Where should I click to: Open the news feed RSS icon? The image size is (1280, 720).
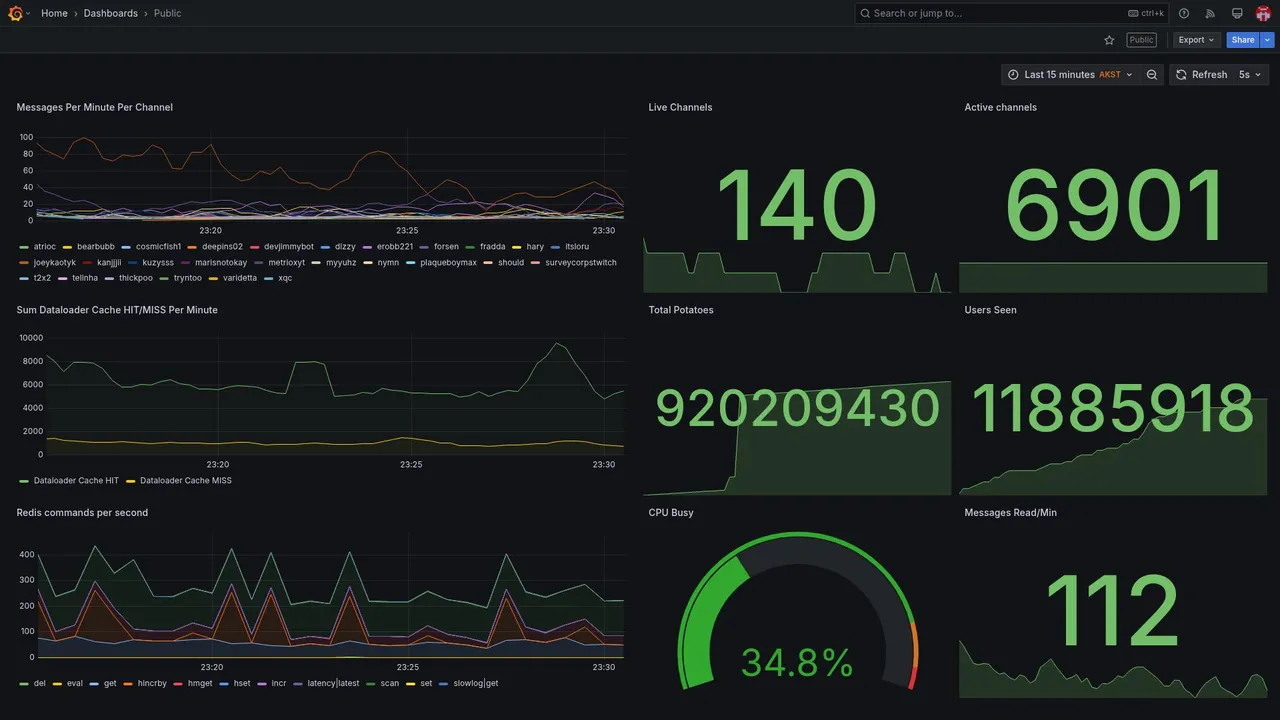[x=1210, y=13]
